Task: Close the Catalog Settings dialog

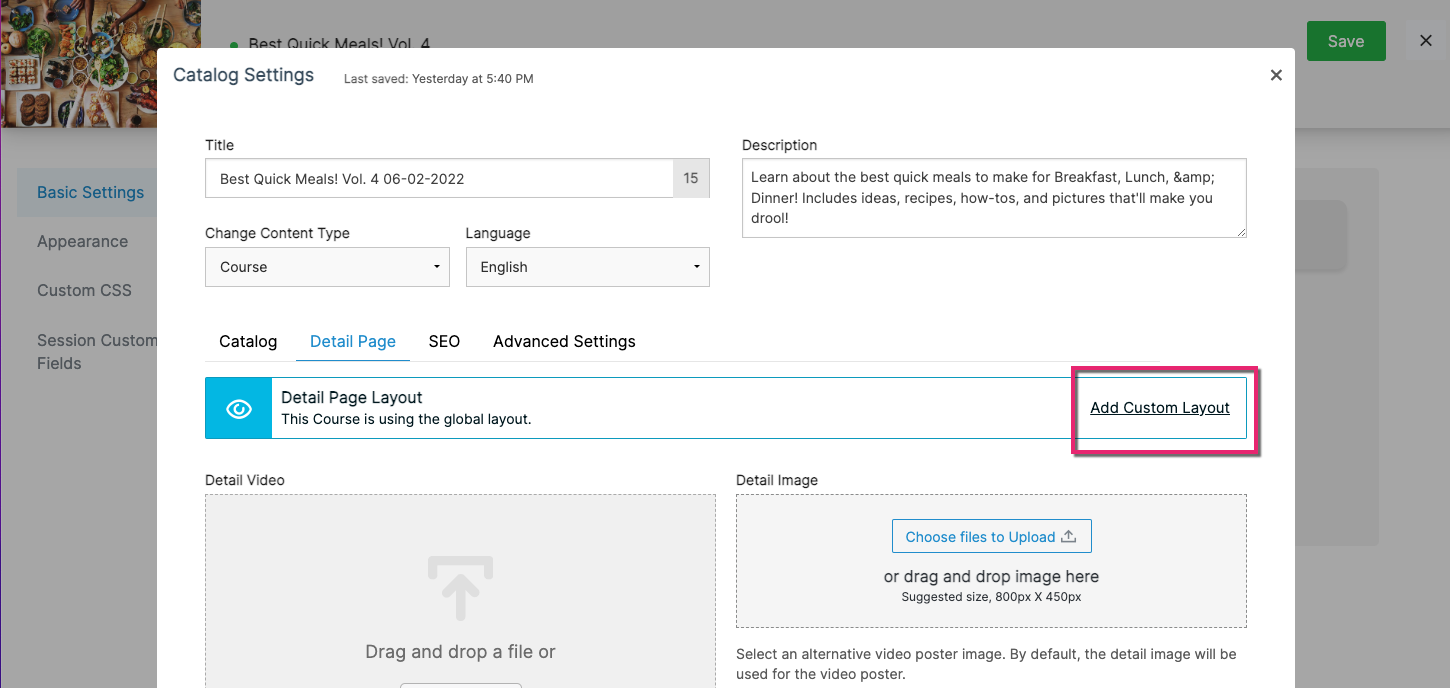Action: click(x=1276, y=75)
